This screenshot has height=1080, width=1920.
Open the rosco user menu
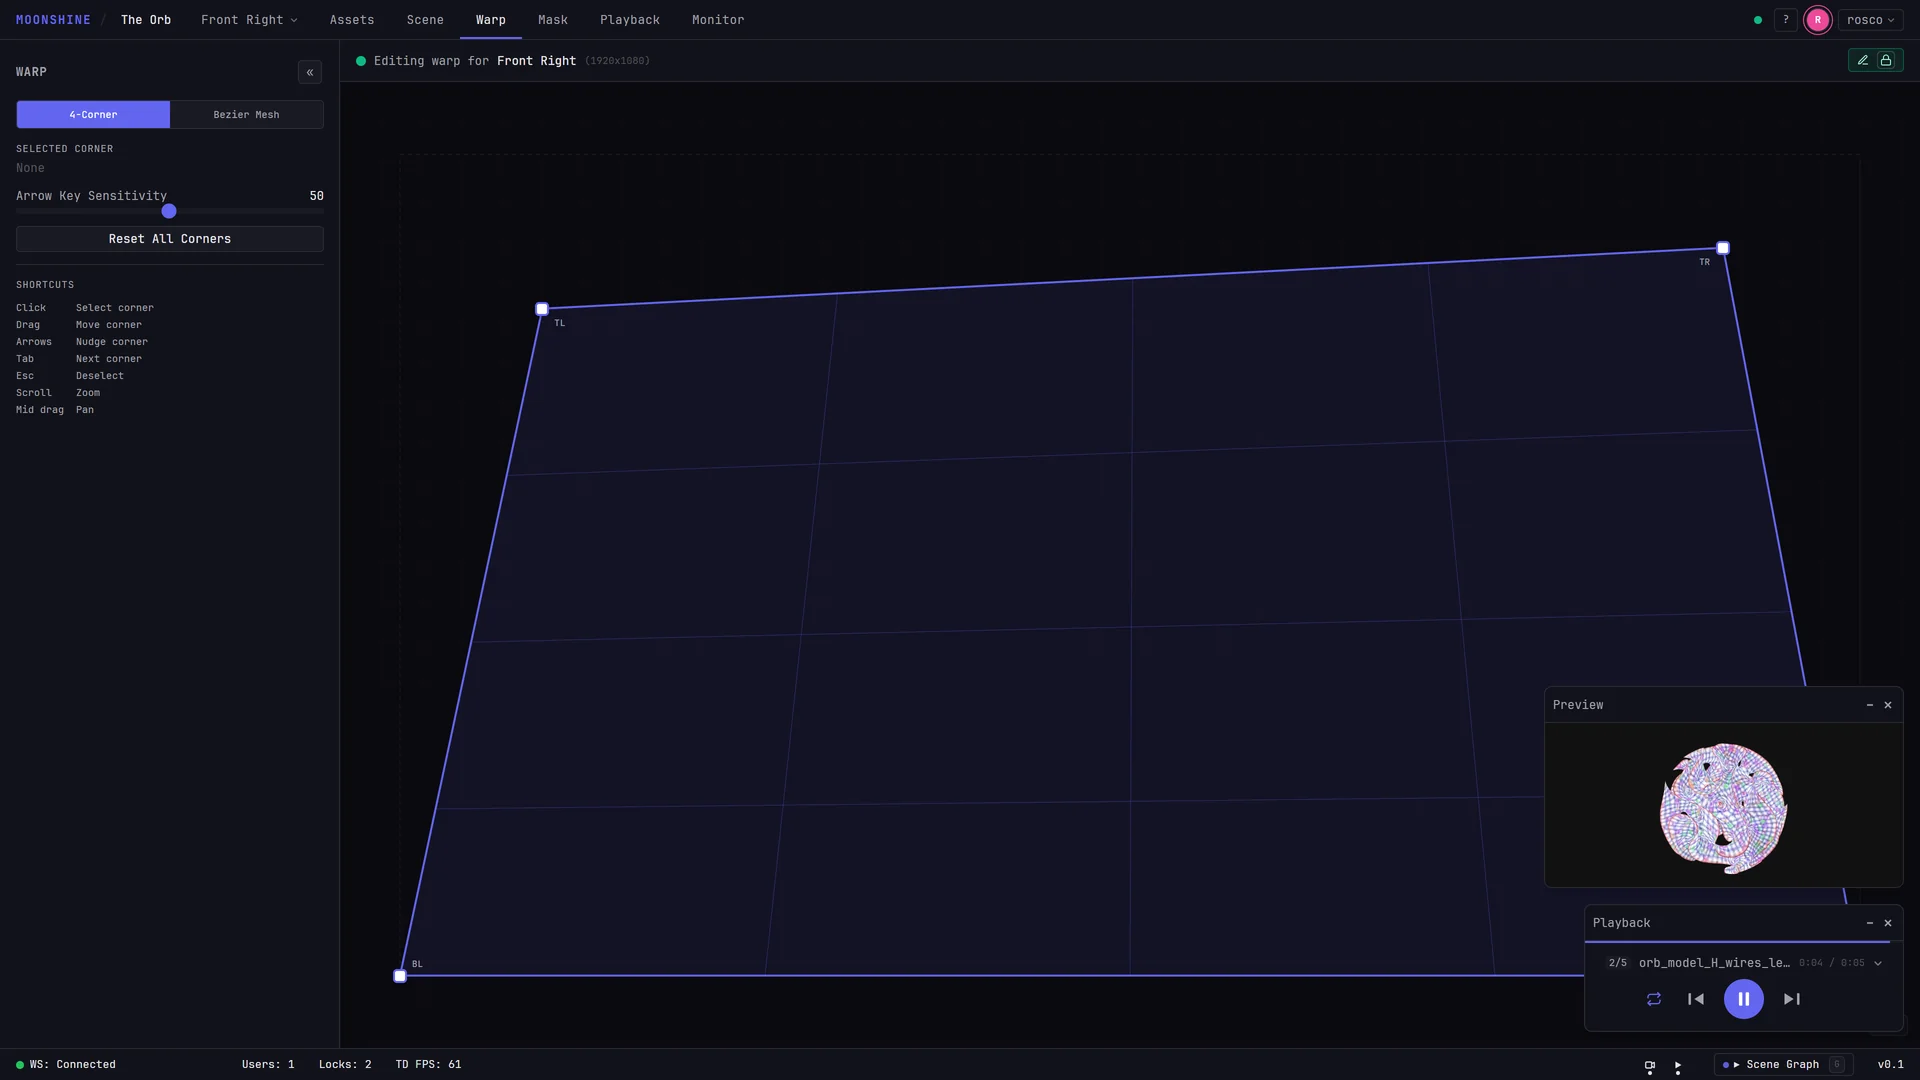tap(1870, 20)
